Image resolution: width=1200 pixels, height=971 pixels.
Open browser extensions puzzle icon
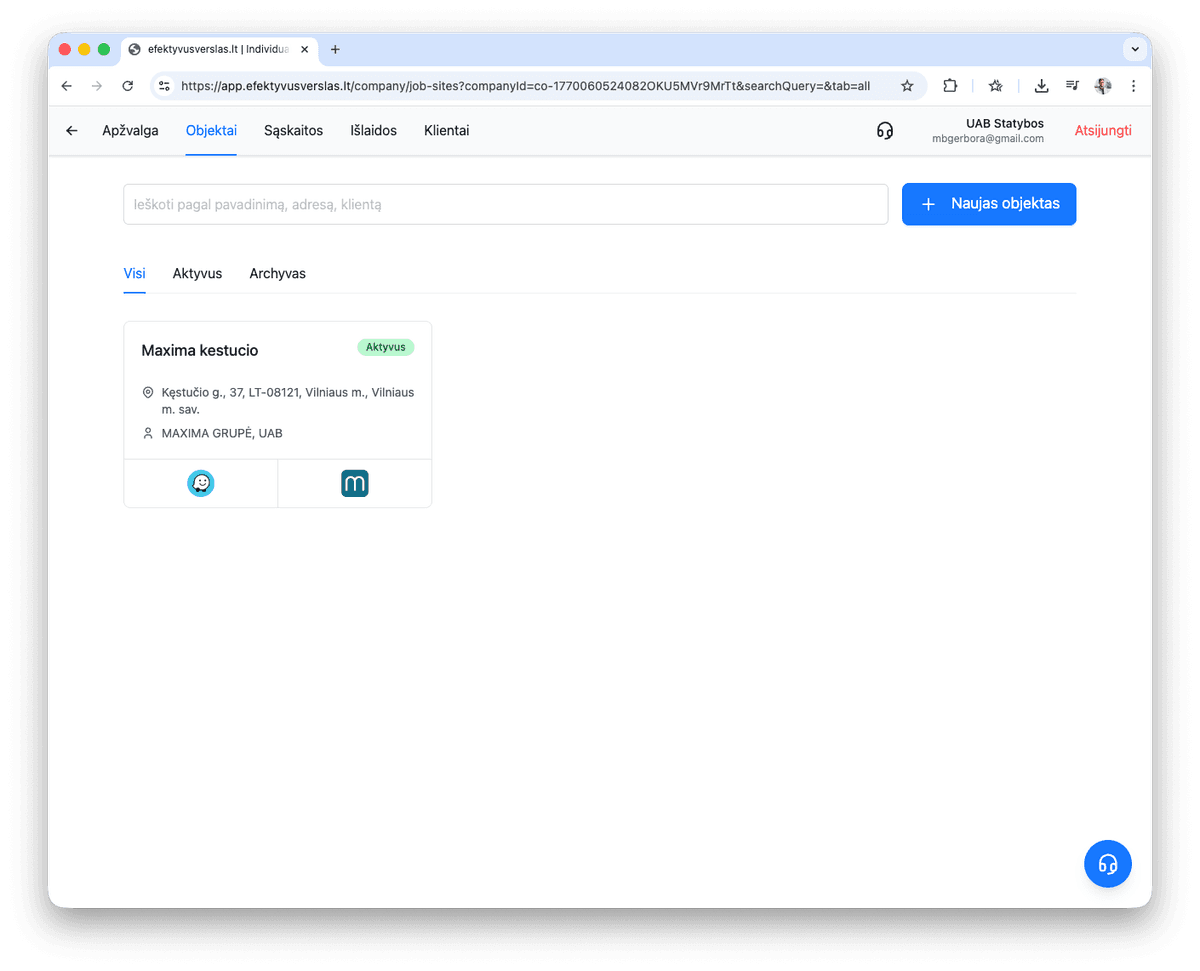(x=950, y=86)
